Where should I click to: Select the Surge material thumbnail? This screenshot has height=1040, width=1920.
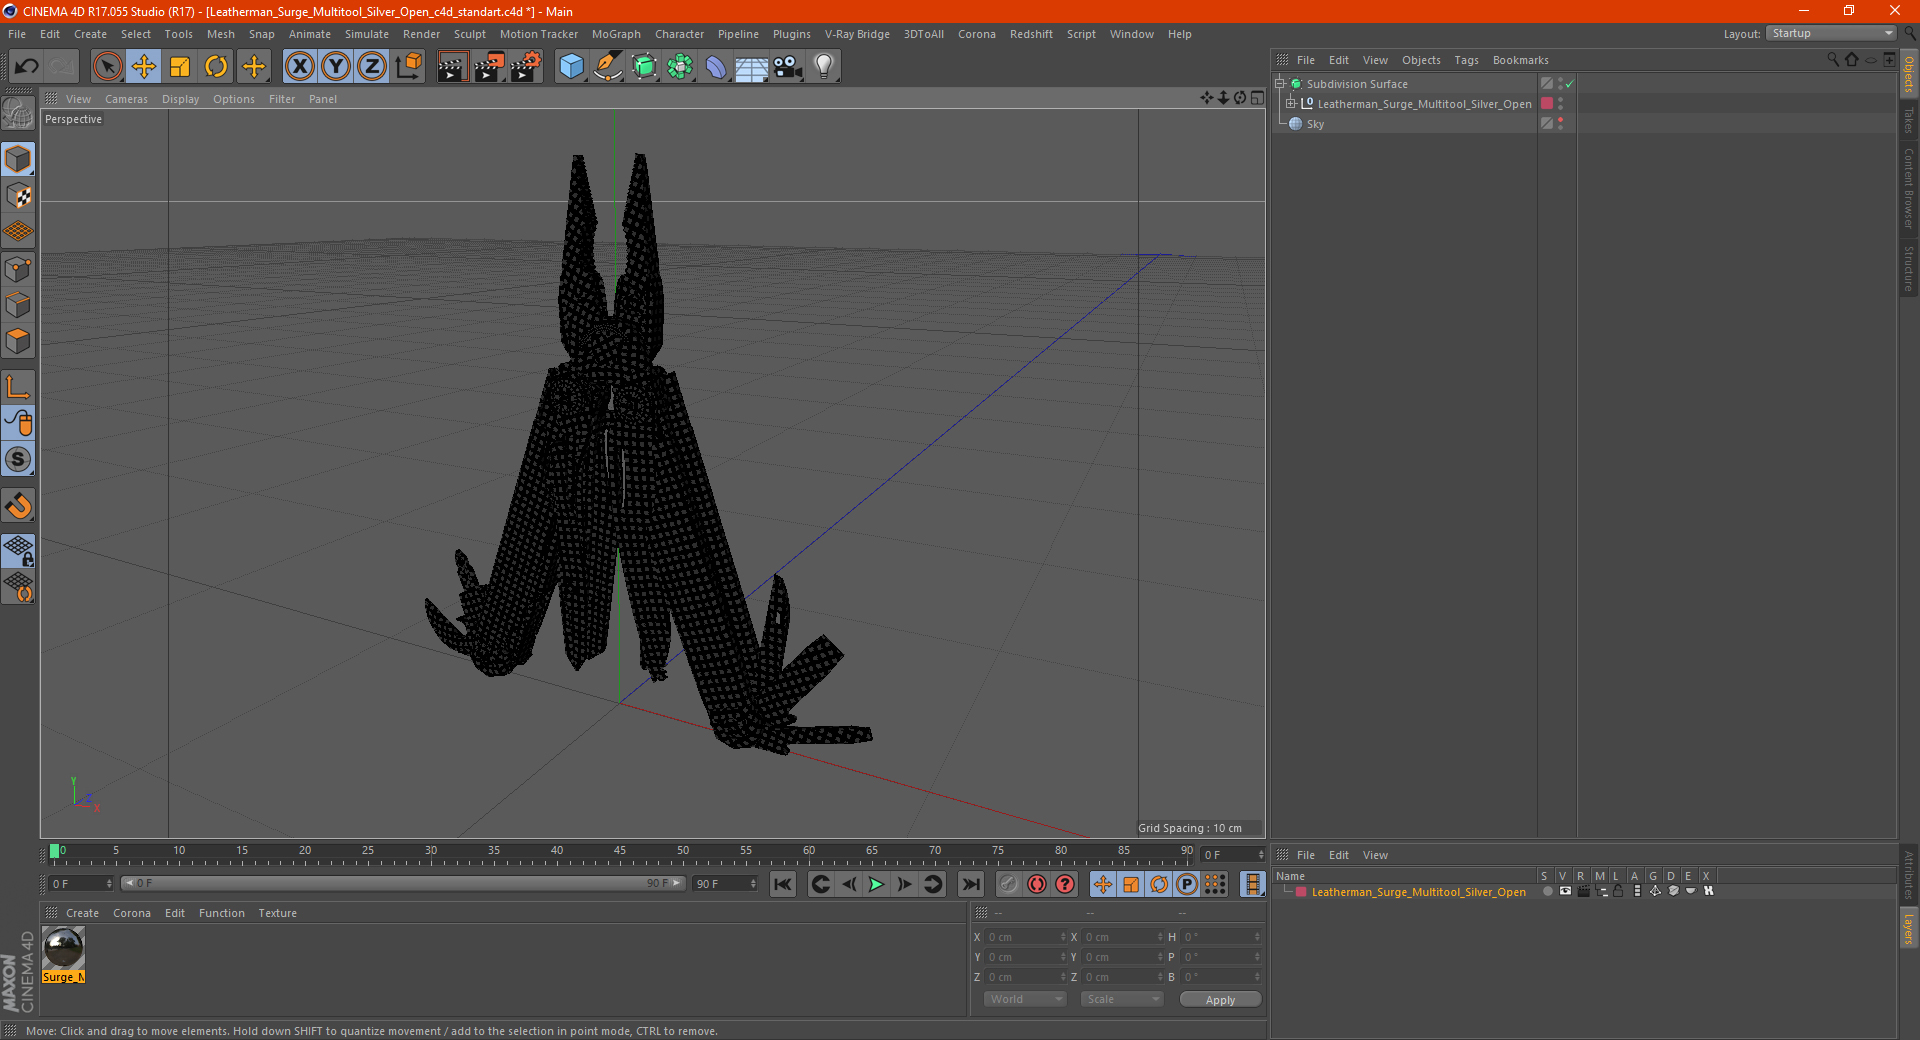(63, 948)
